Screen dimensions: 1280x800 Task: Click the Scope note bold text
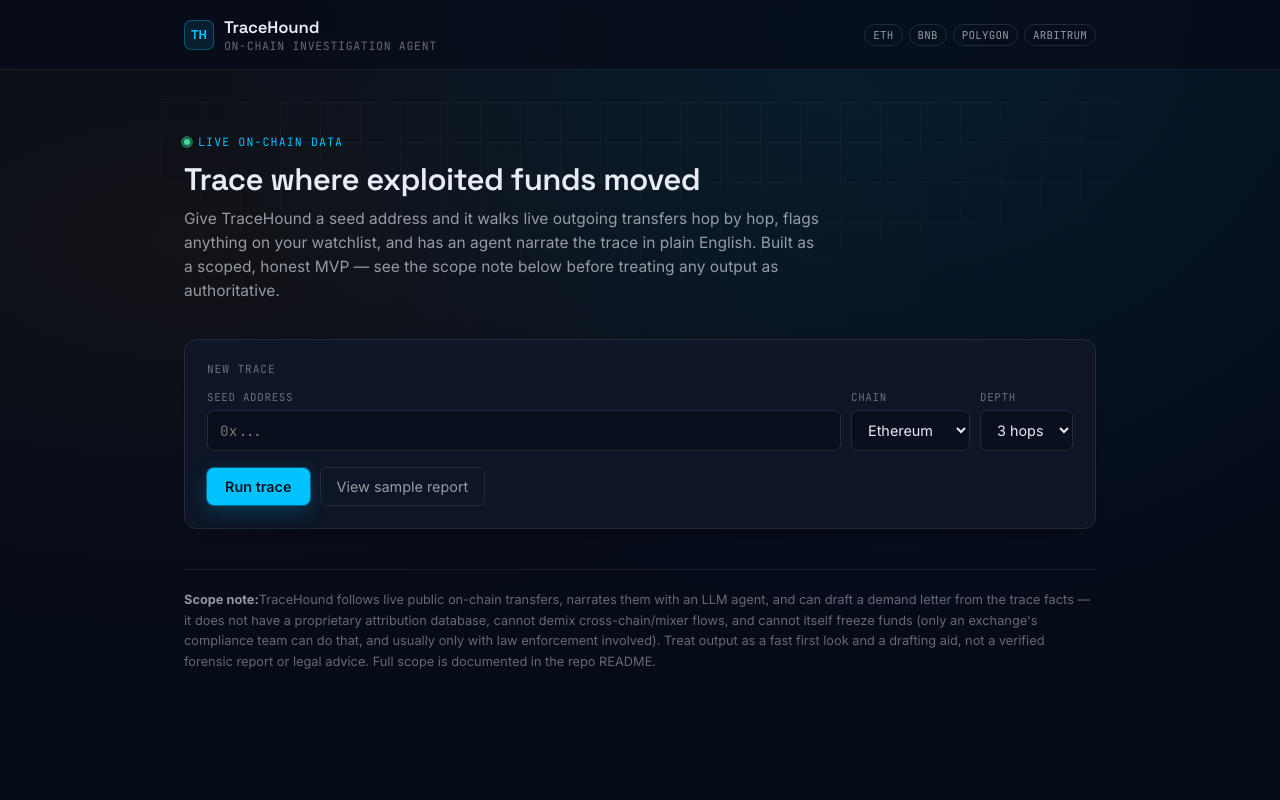(221, 600)
